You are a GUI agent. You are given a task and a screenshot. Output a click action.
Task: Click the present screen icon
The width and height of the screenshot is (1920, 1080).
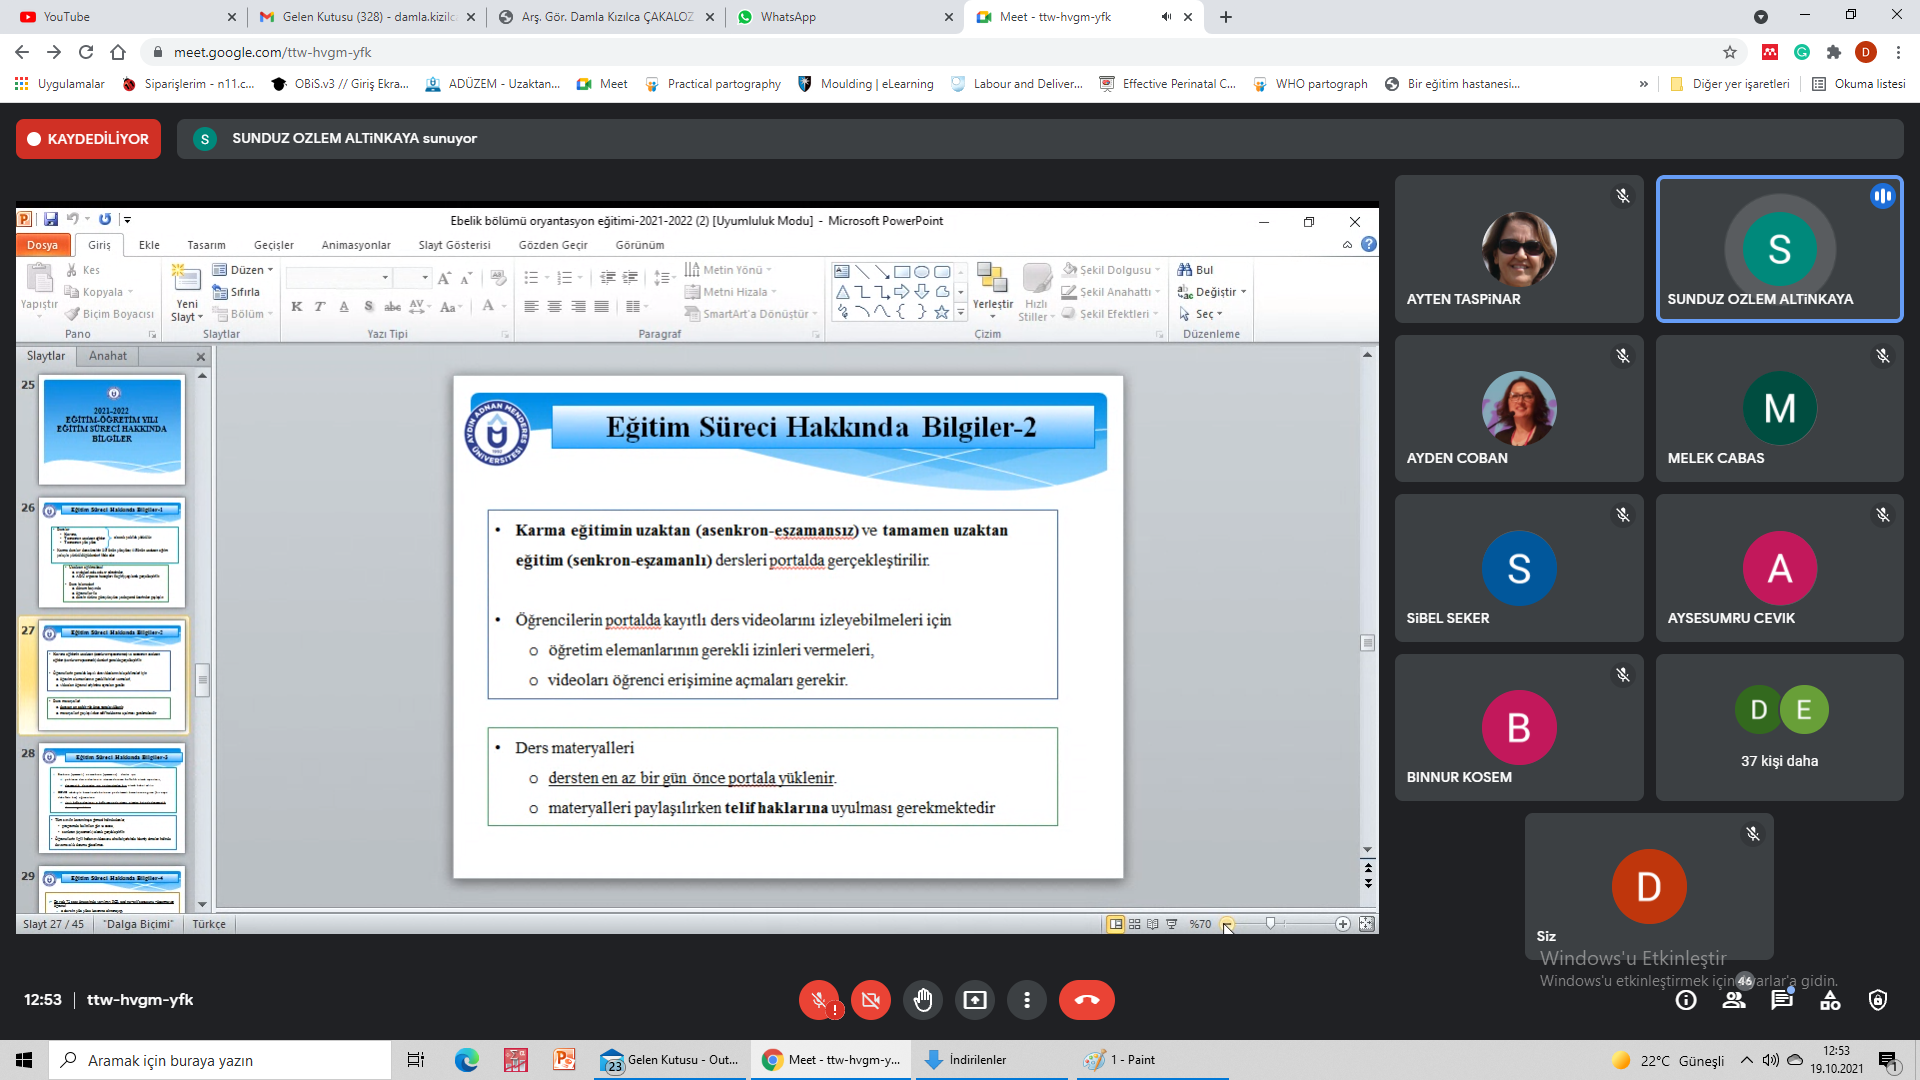coord(975,1000)
